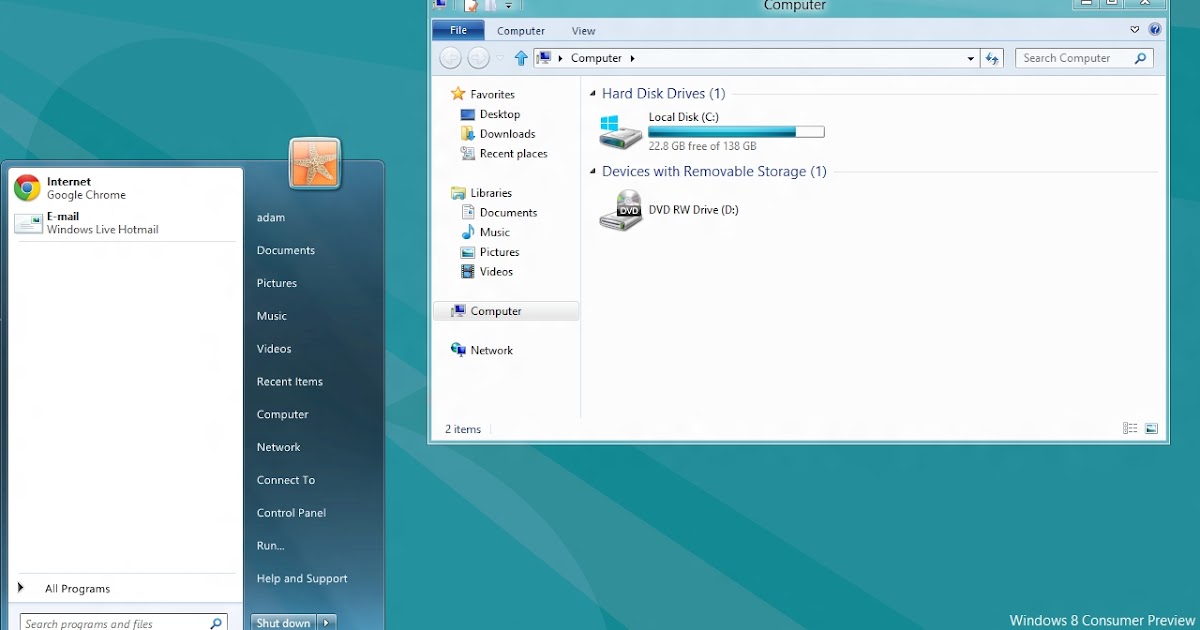1200x630 pixels.
Task: Select DVD RW Drive (D:) icon
Action: [621, 211]
